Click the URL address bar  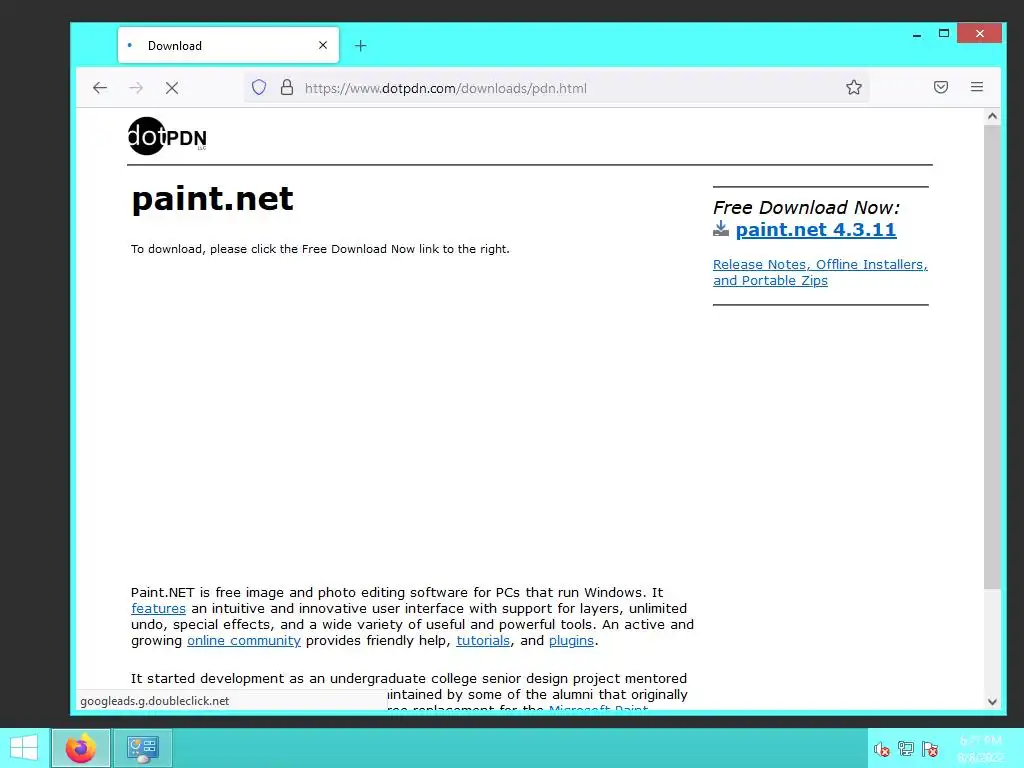coord(556,88)
